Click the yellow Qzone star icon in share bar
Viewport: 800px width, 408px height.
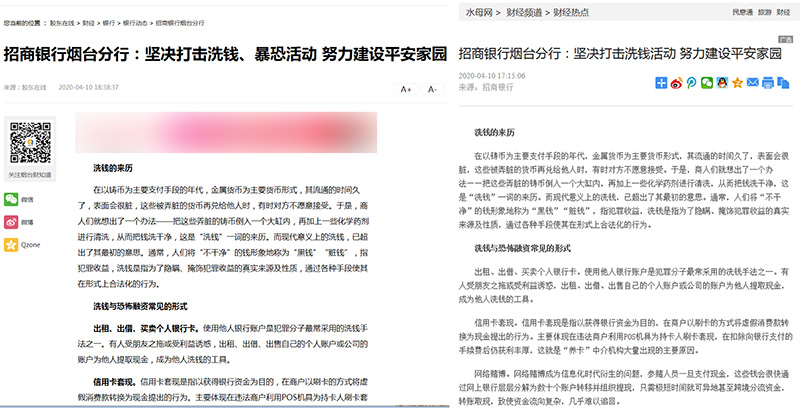737,83
